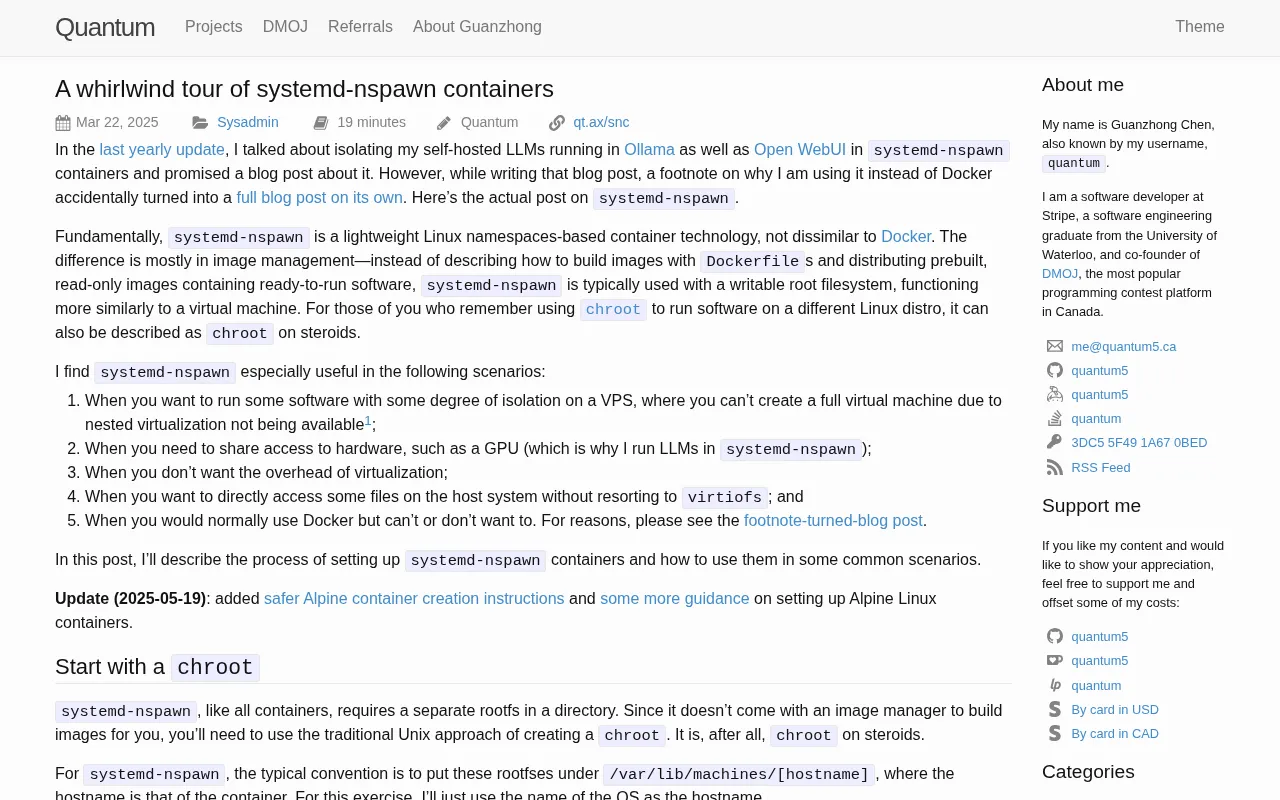Open the DMOJ item in the top navigation
1280x800 pixels.
point(285,27)
